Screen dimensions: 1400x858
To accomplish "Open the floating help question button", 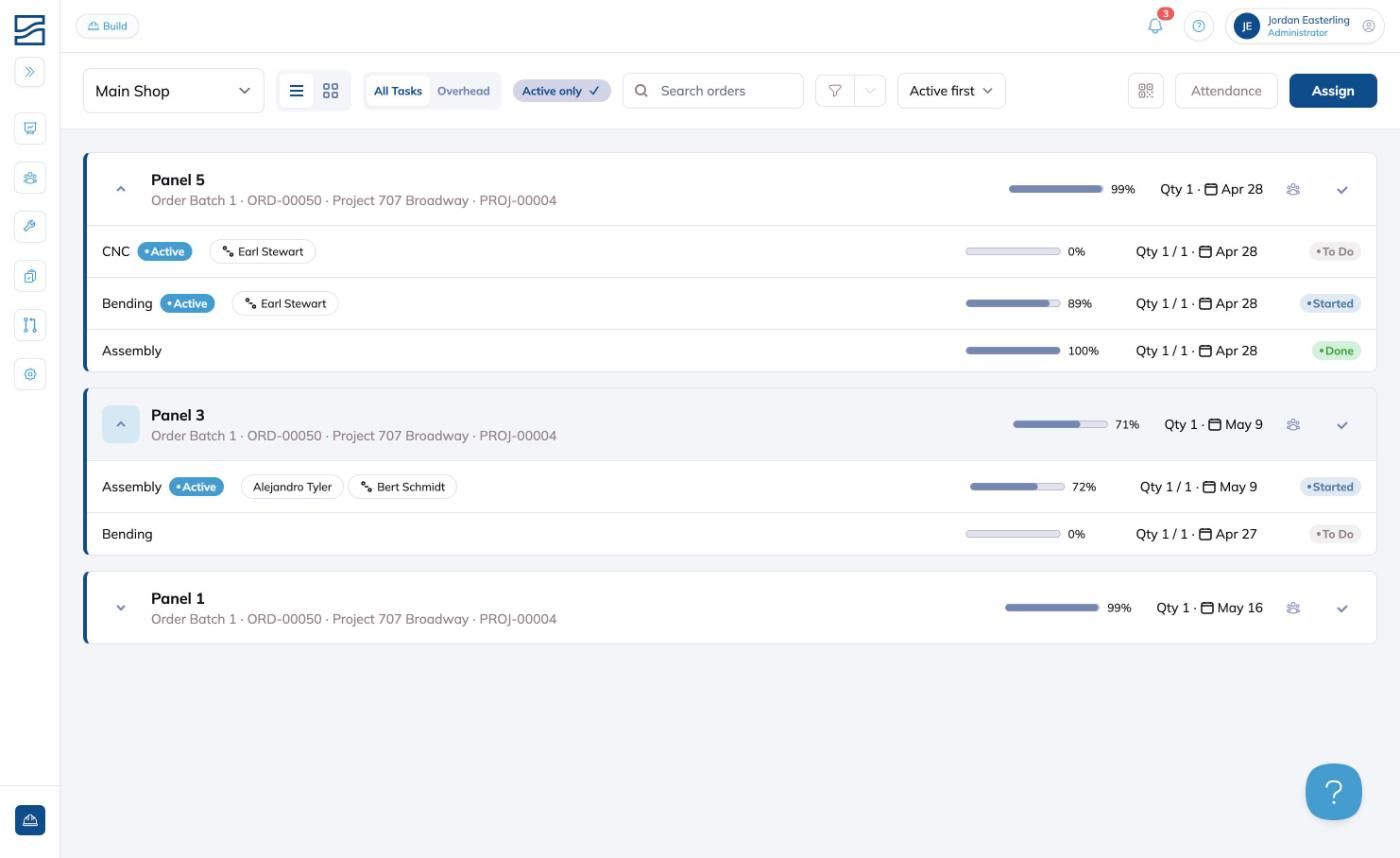I will pos(1334,792).
